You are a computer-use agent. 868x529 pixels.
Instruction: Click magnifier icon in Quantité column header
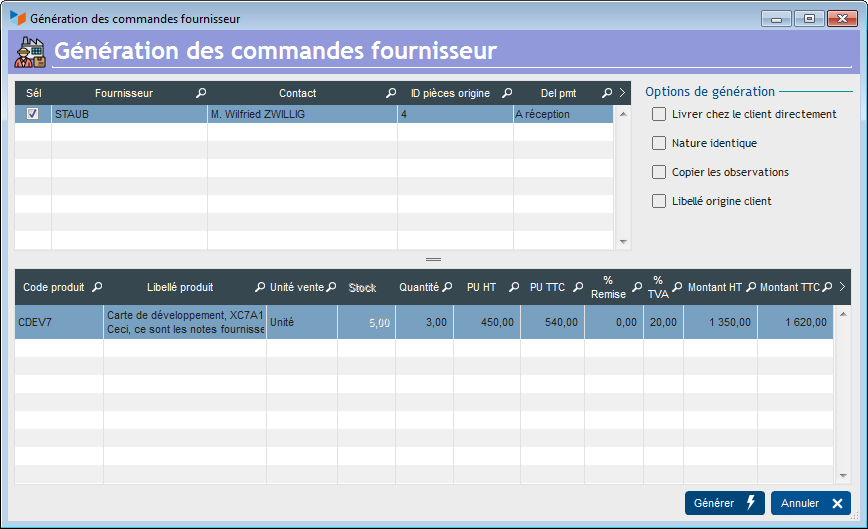(x=447, y=287)
